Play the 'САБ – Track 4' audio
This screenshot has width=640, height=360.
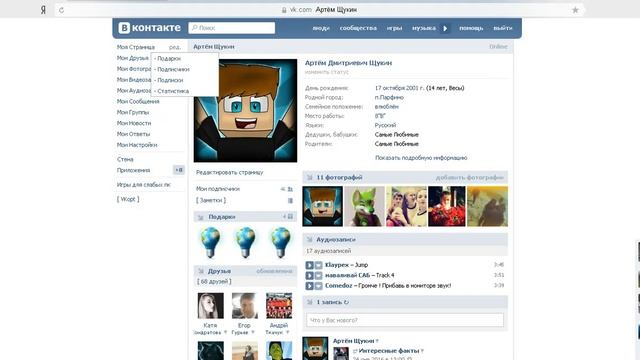click(309, 276)
